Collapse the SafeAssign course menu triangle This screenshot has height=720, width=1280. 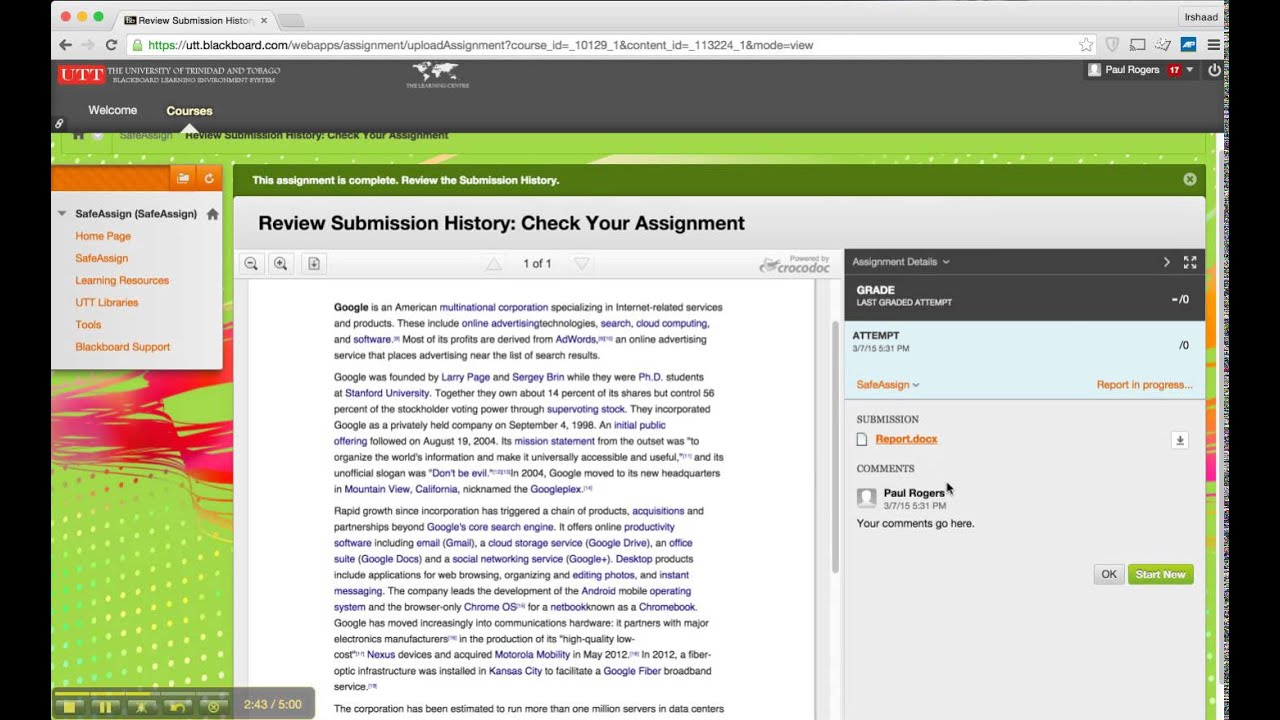pos(62,214)
